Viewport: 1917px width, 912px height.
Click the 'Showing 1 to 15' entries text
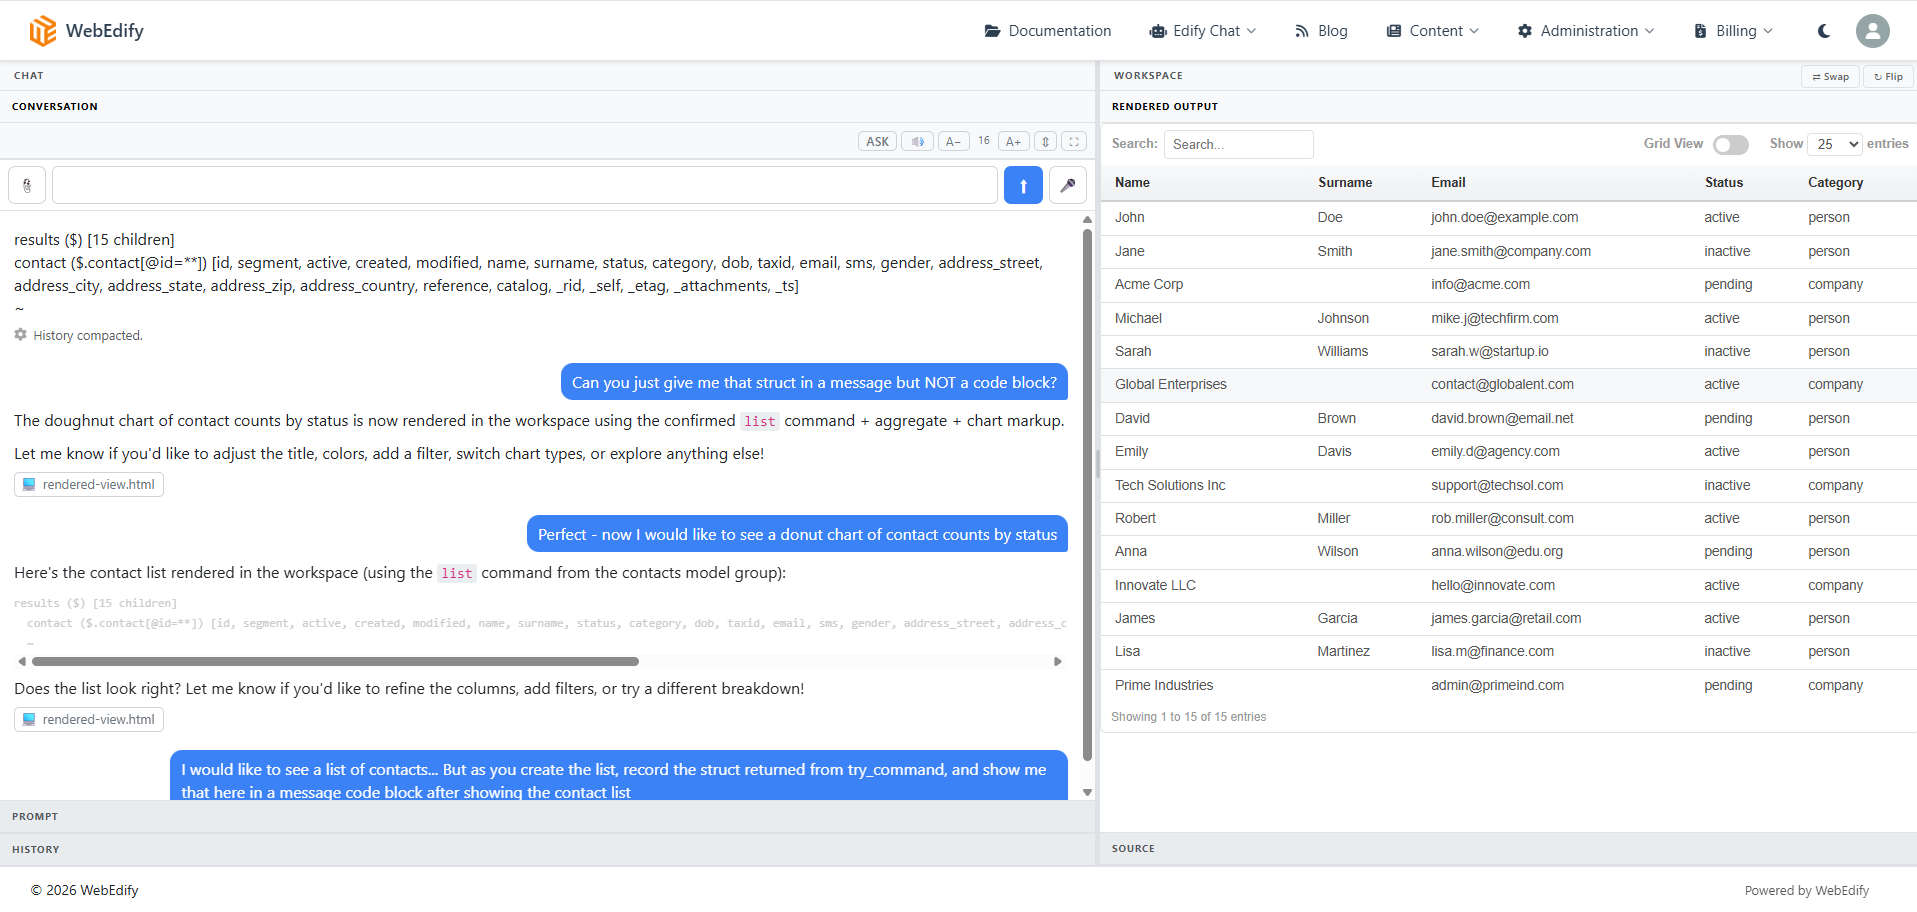1188,717
